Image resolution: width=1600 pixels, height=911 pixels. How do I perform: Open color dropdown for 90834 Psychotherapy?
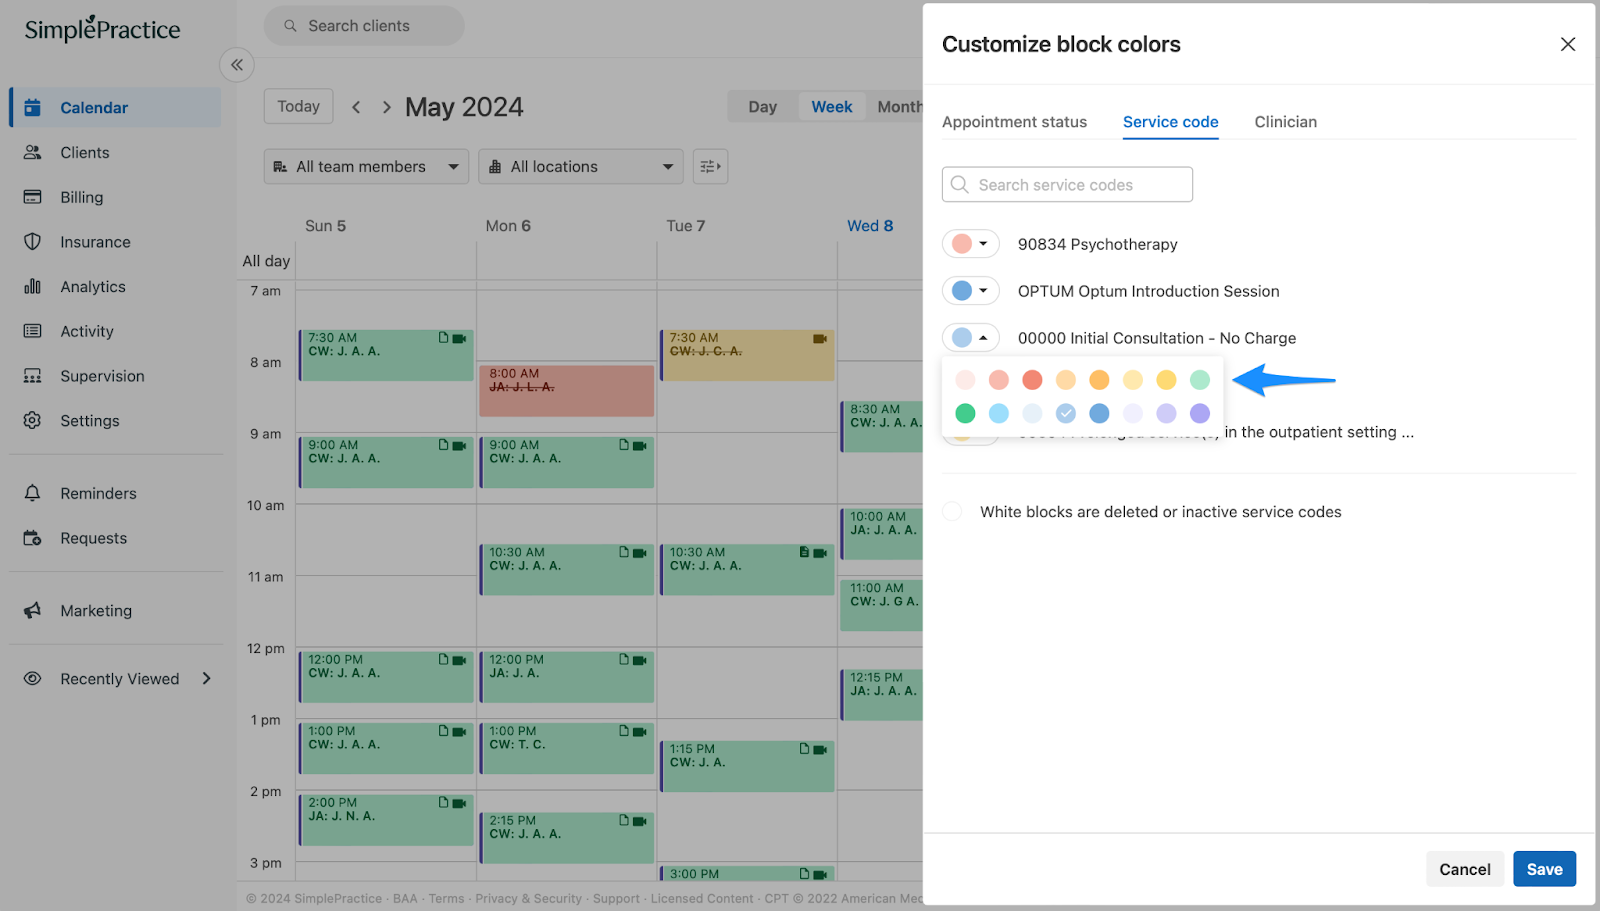970,244
